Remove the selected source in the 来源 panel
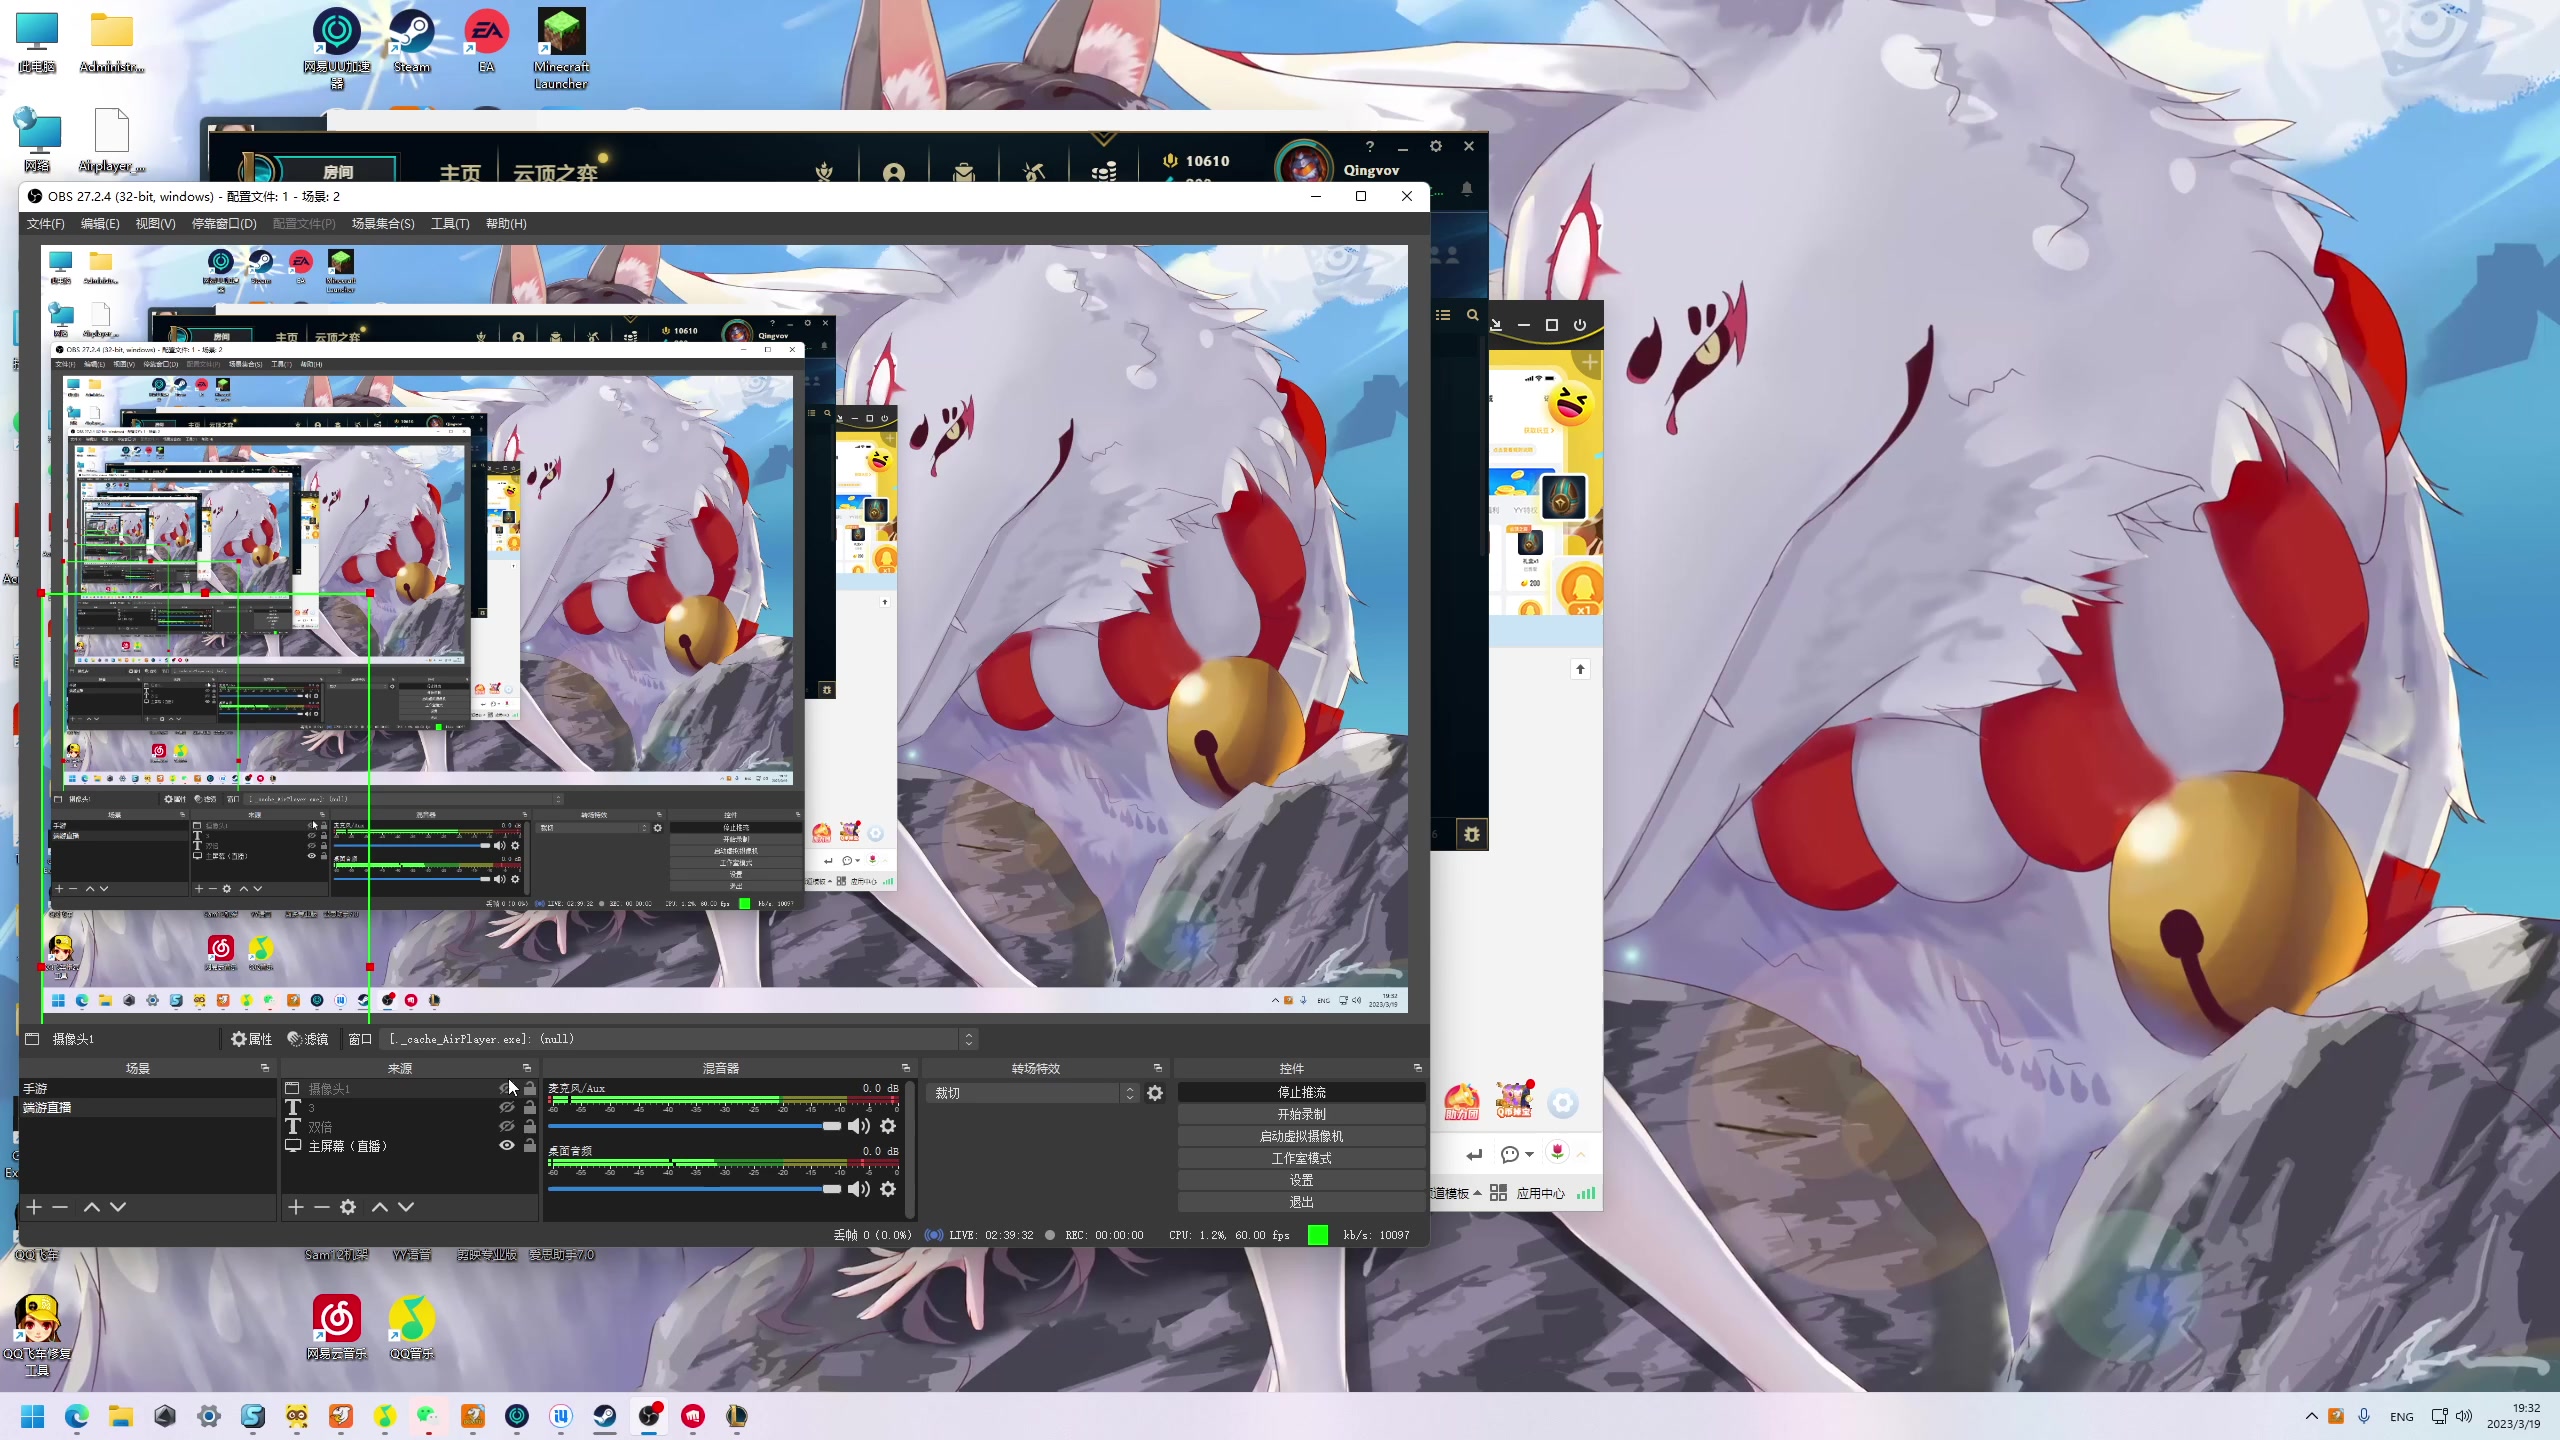Image resolution: width=2560 pixels, height=1440 pixels. (322, 1207)
